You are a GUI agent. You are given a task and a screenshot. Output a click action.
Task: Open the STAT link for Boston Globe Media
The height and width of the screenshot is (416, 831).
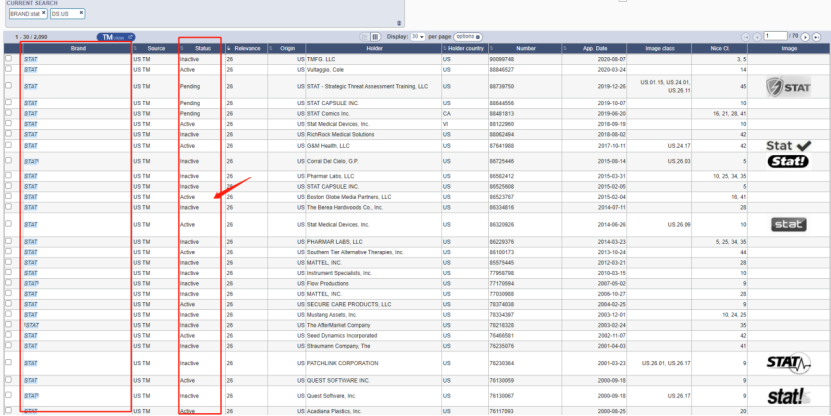click(31, 196)
